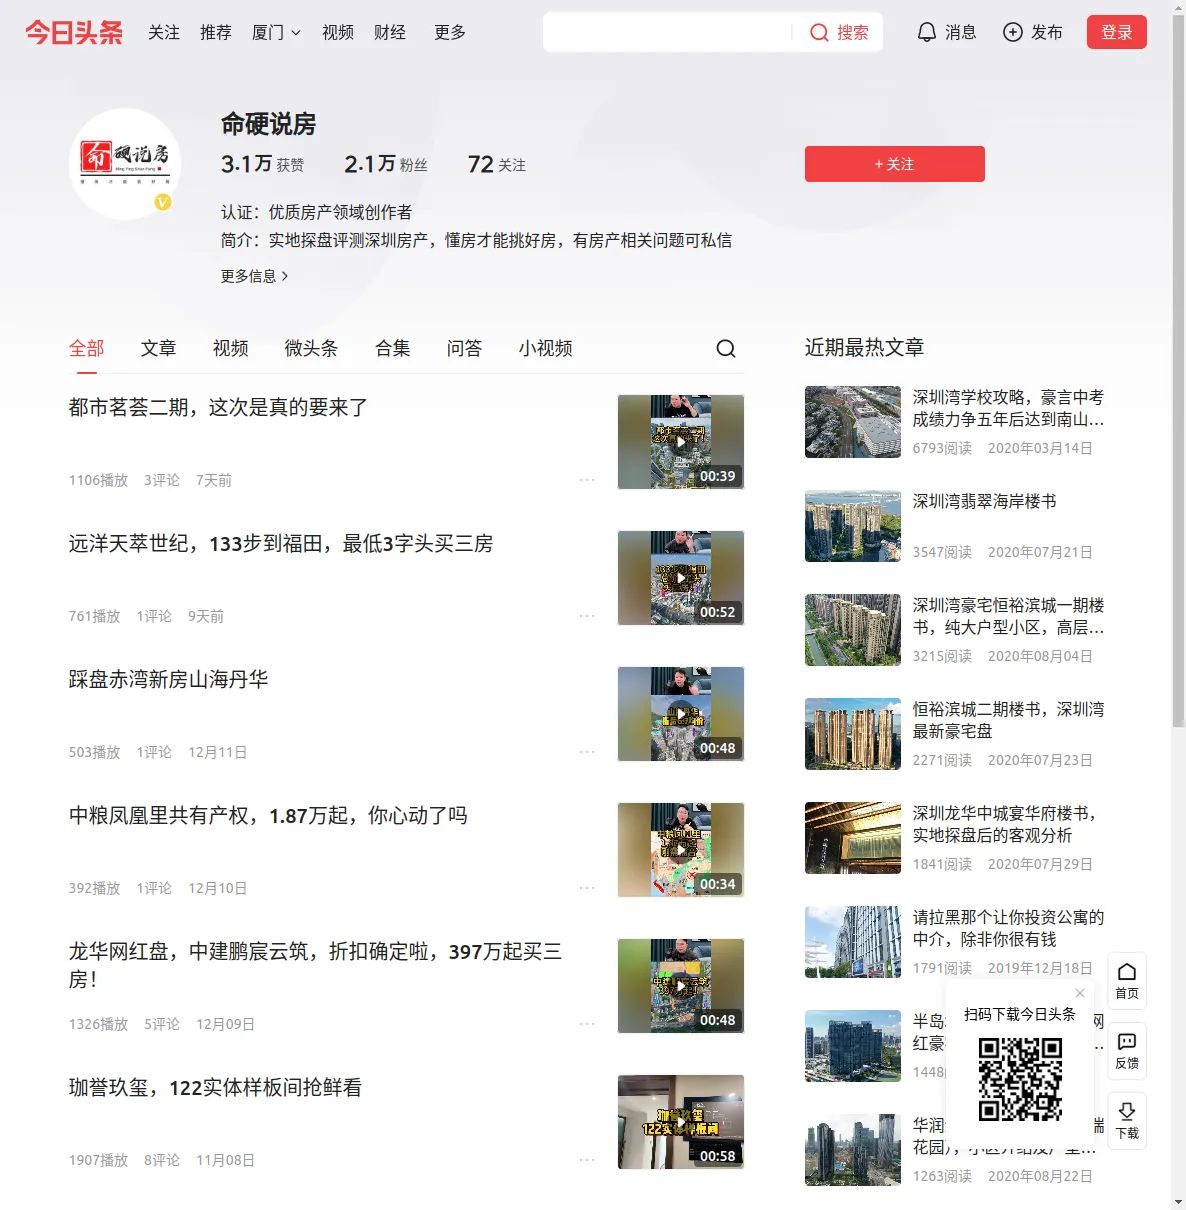Click inside the header search input field
The image size is (1186, 1210).
[667, 33]
